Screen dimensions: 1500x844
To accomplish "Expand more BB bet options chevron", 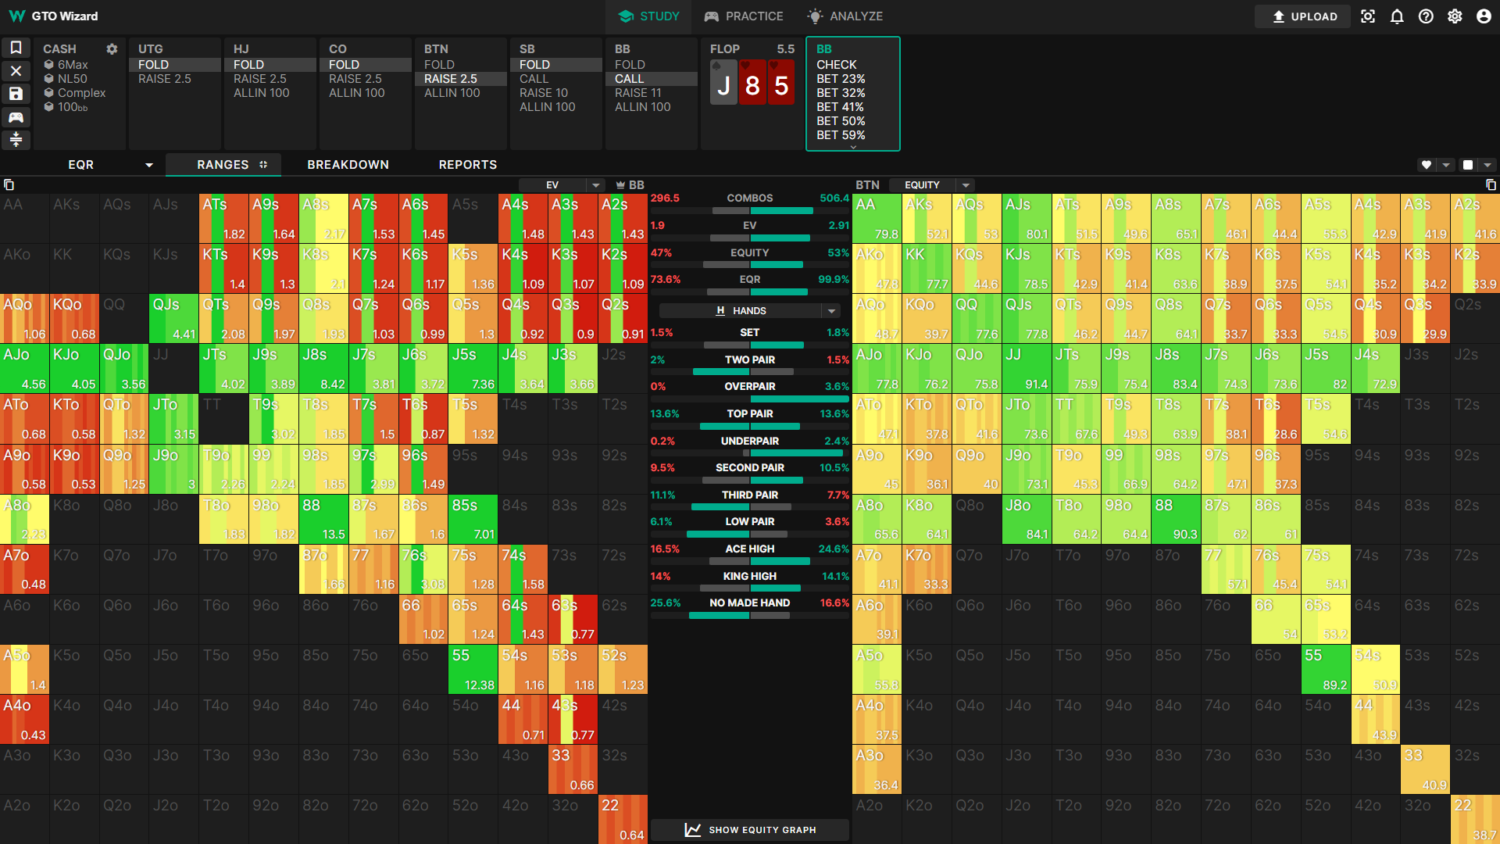I will 853,147.
